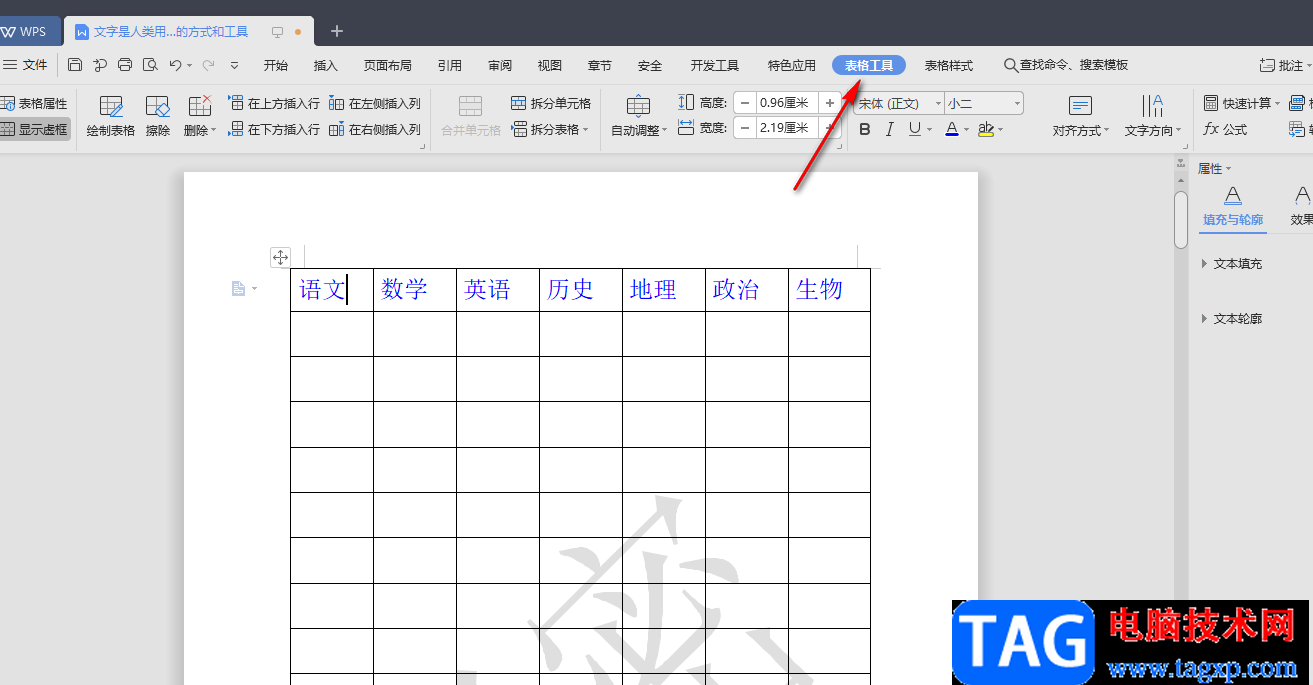Open Table Properties (表格属性)
Viewport: 1313px width, 685px height.
[34, 103]
